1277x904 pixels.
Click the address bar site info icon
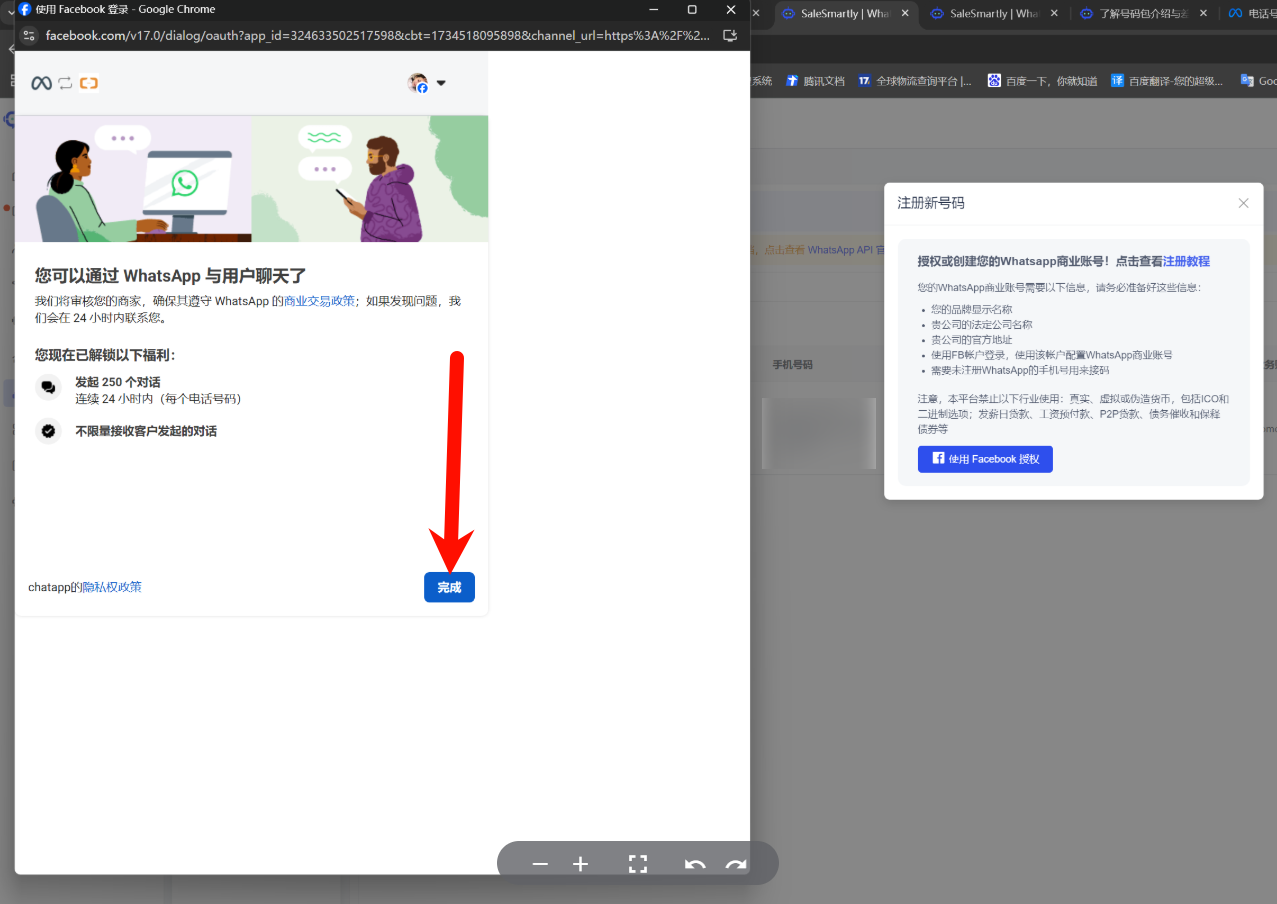(x=27, y=35)
